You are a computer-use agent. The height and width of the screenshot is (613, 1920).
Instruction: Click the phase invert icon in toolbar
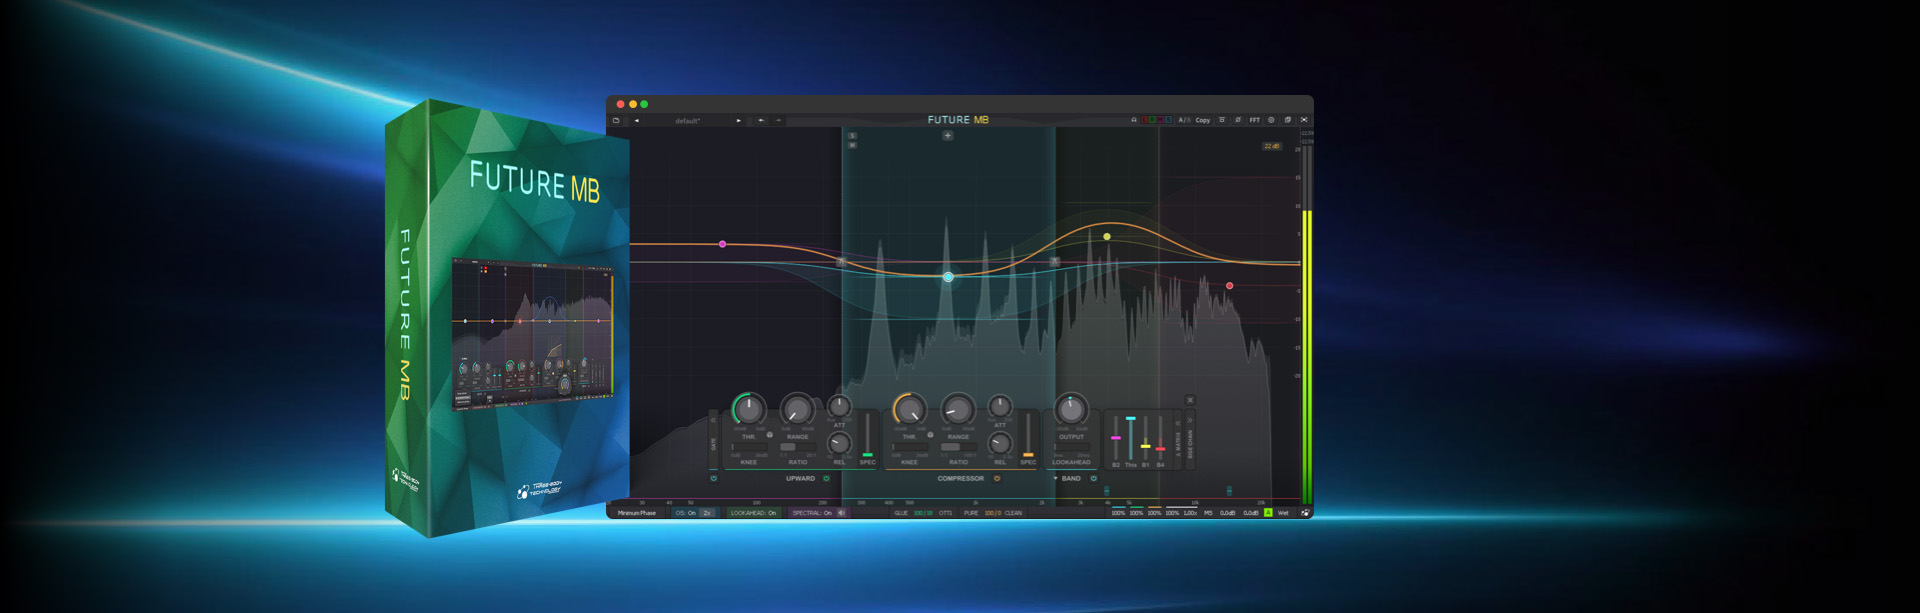[1238, 120]
